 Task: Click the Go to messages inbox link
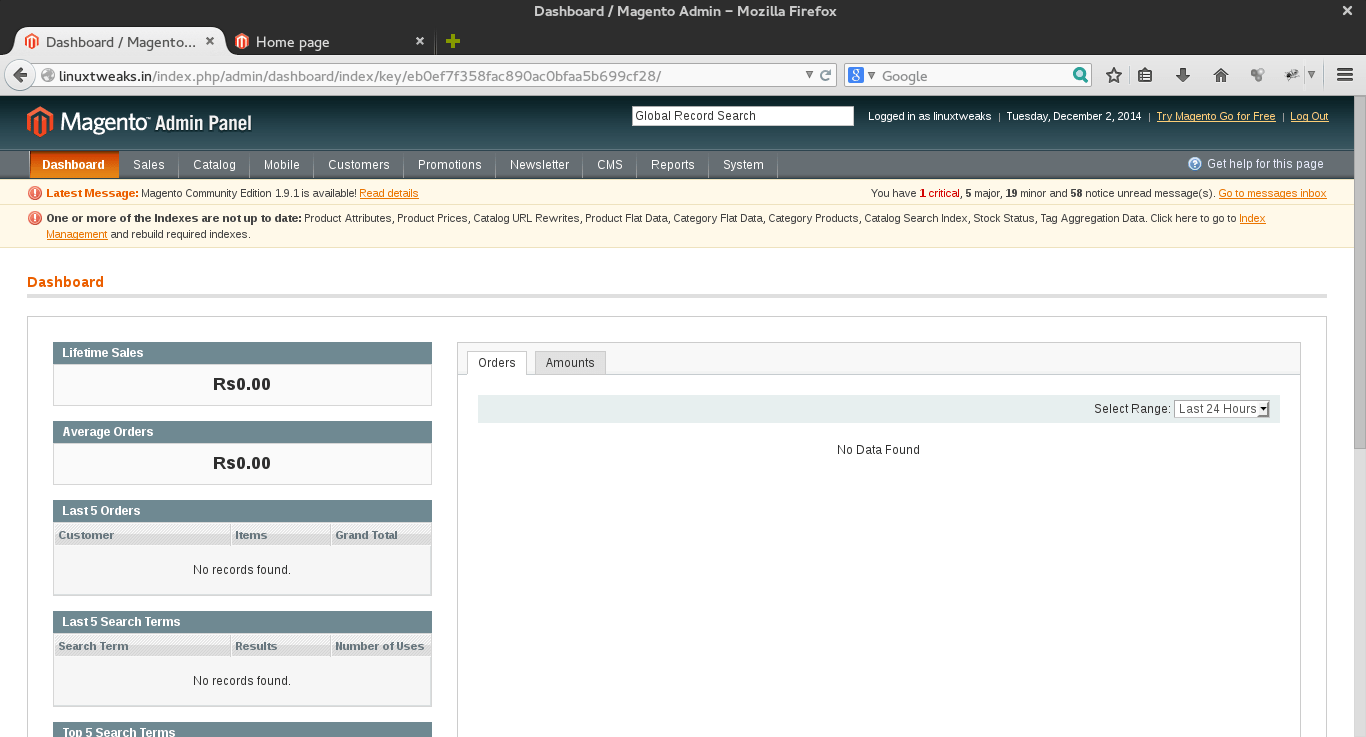tap(1272, 194)
